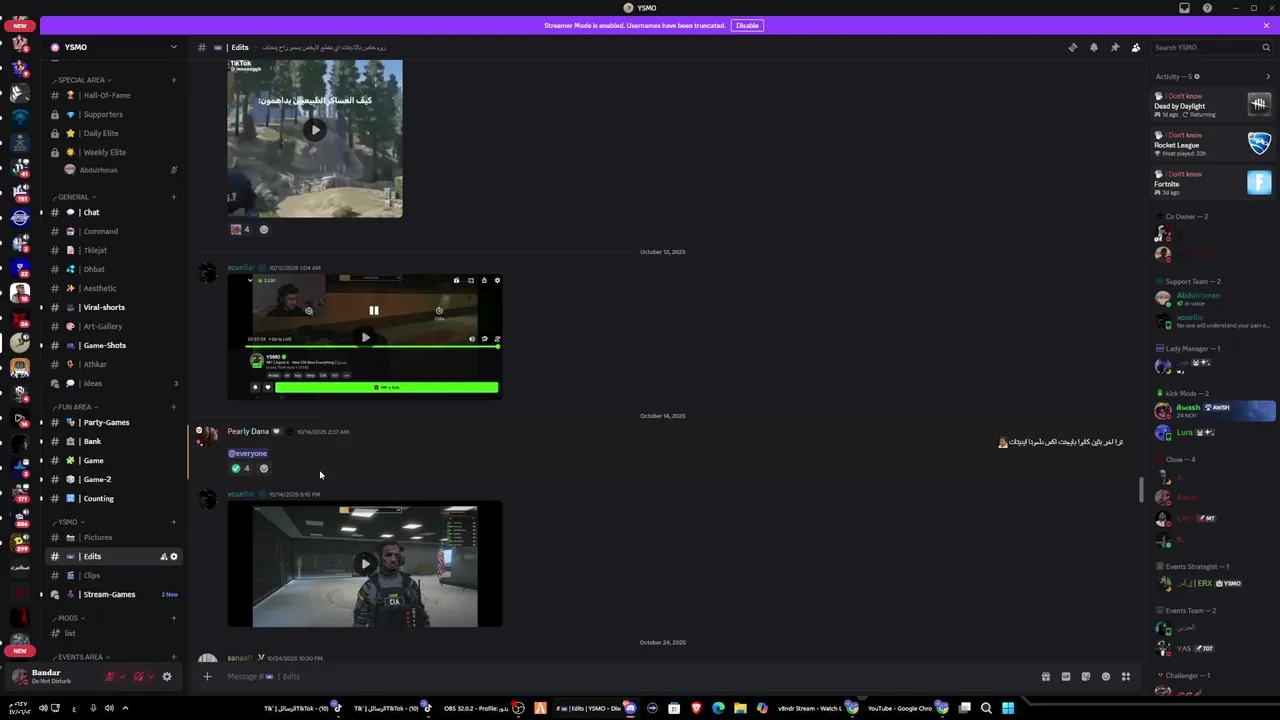Open User Settings gear icon
1280x720 pixels.
tap(167, 677)
